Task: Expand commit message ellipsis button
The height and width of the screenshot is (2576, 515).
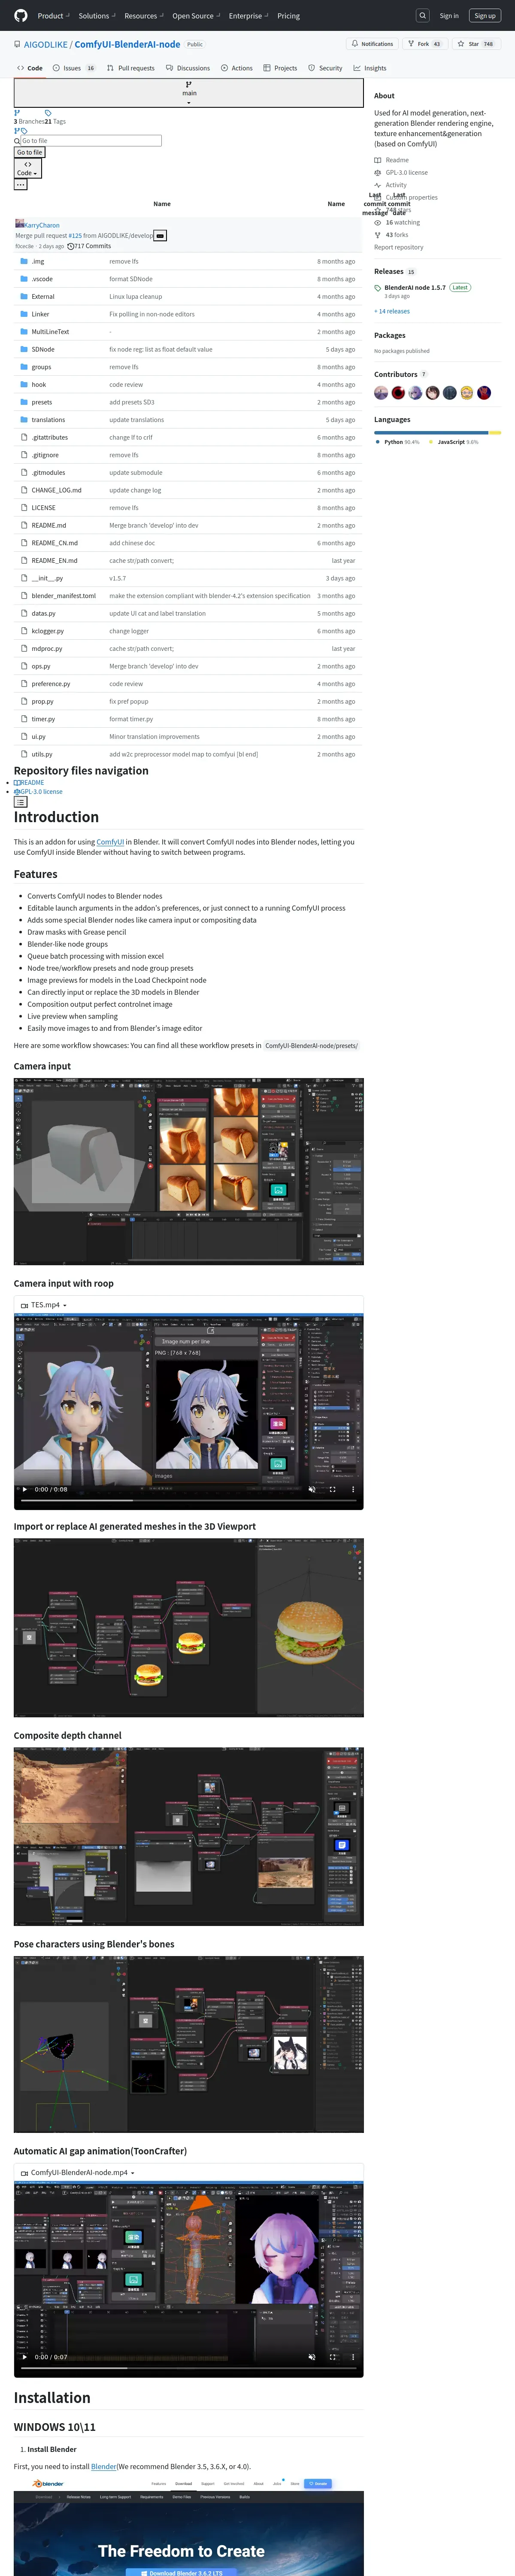Action: 160,236
